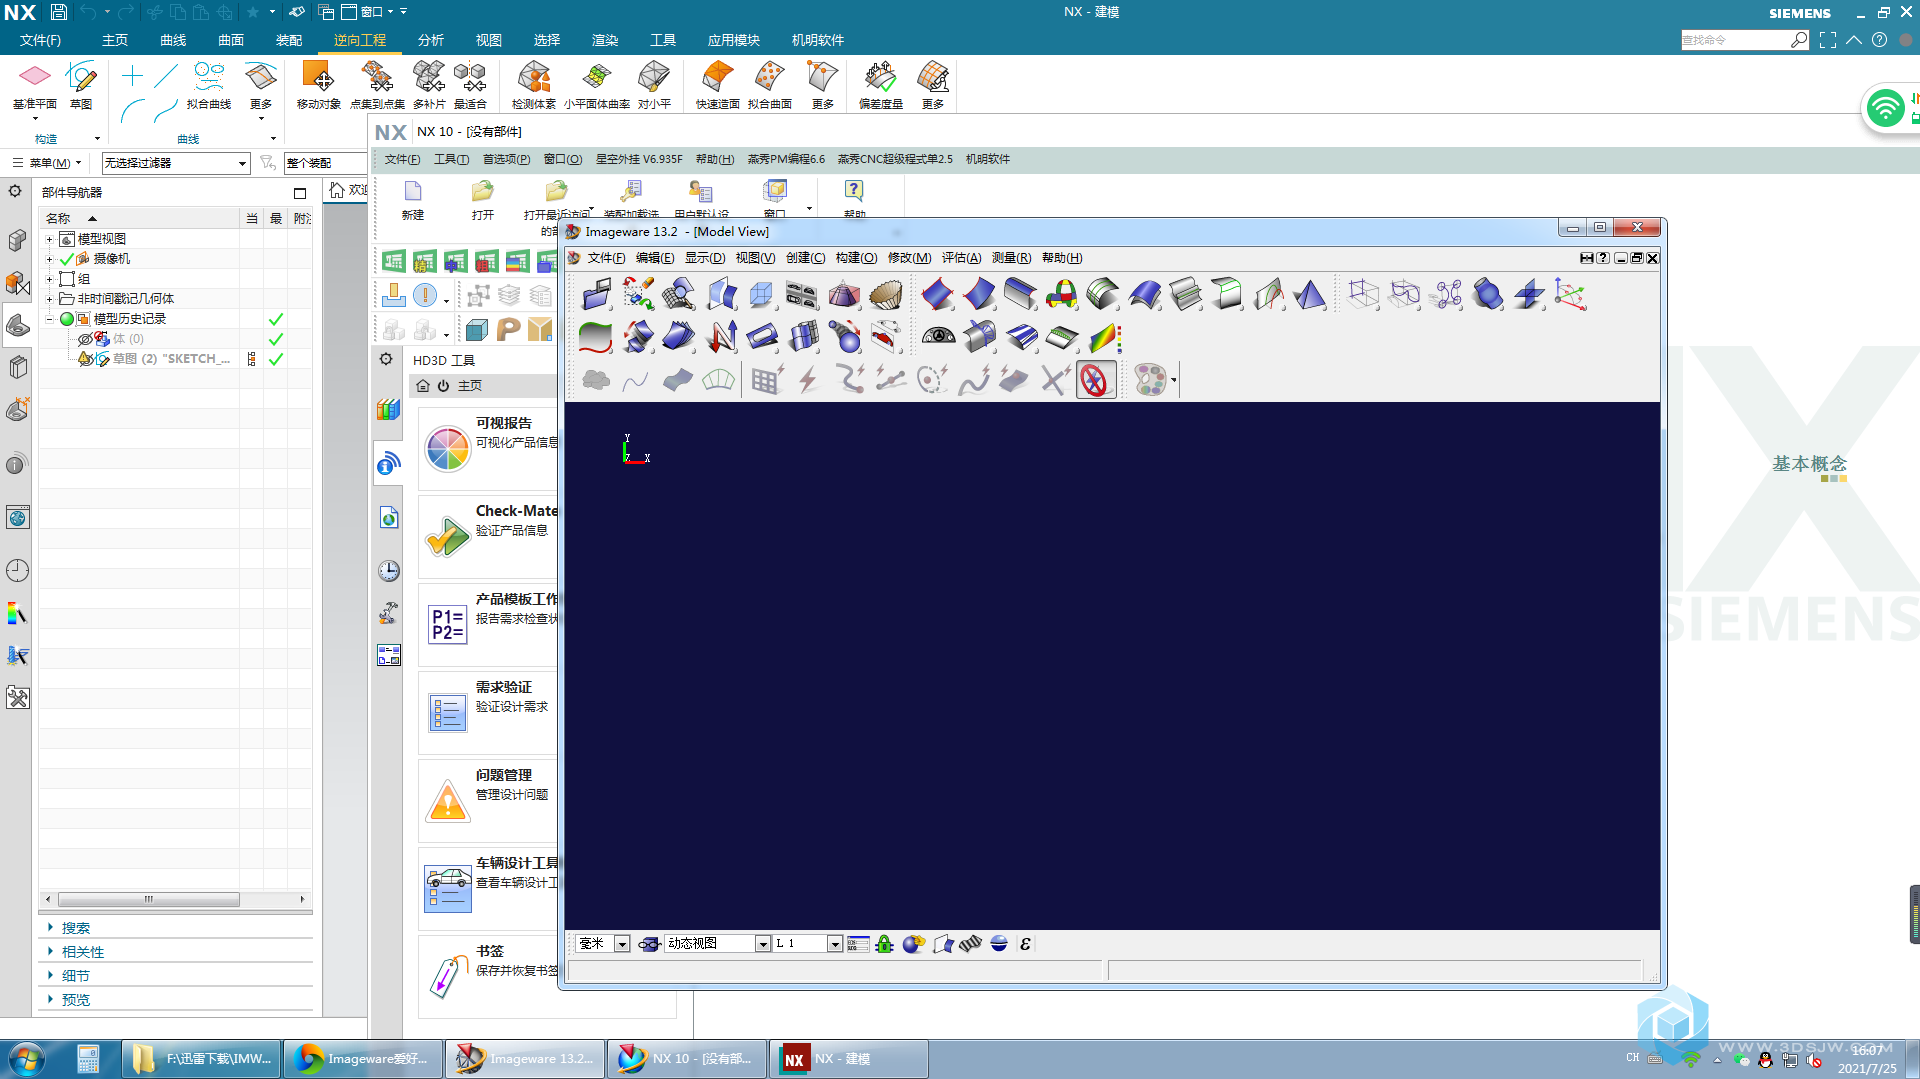The image size is (1920, 1079).
Task: Click the 移动对象 move object icon
Action: pos(318,76)
